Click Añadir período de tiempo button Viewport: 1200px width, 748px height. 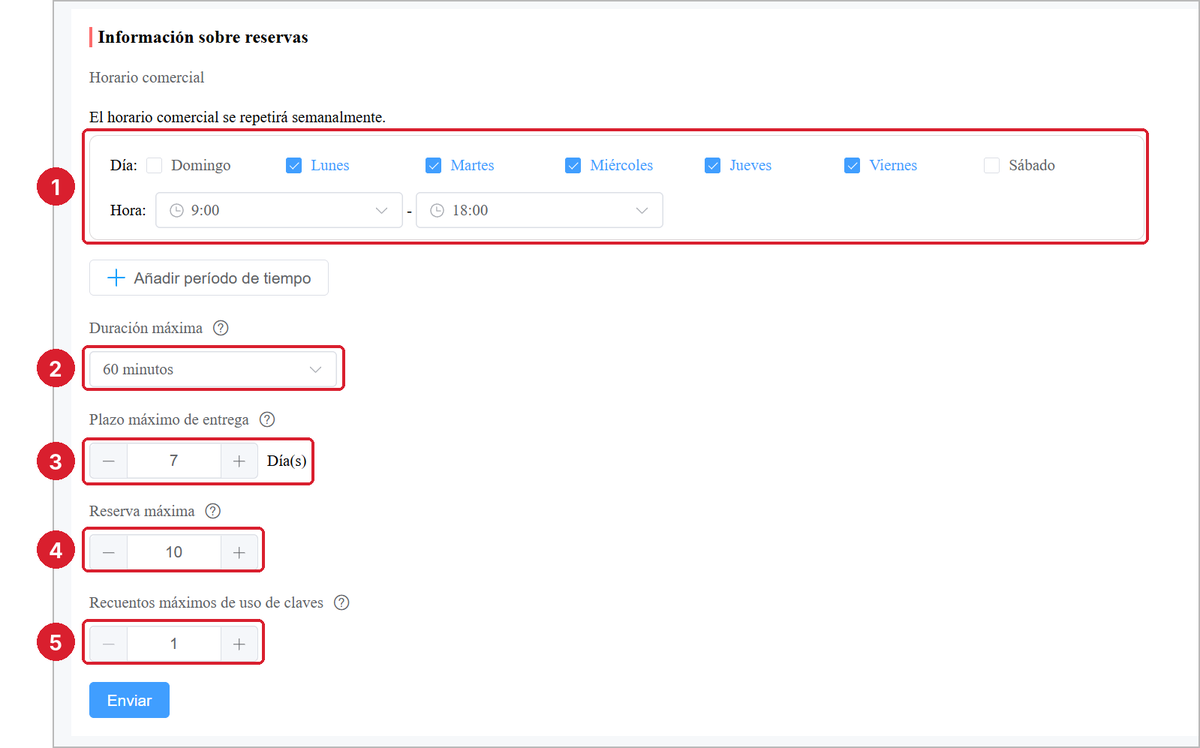[x=209, y=278]
